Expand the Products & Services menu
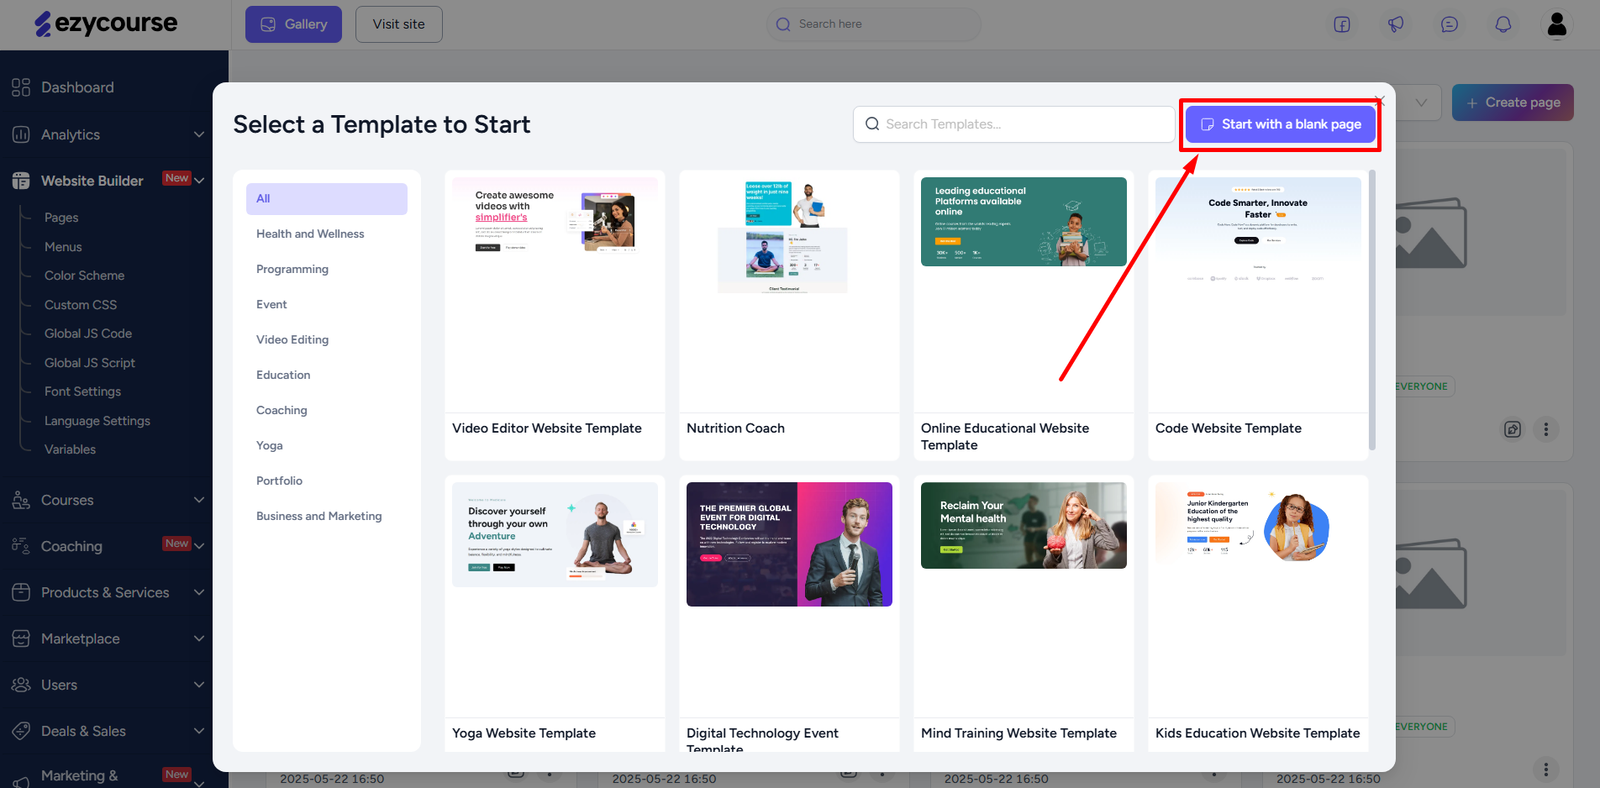 pos(198,592)
